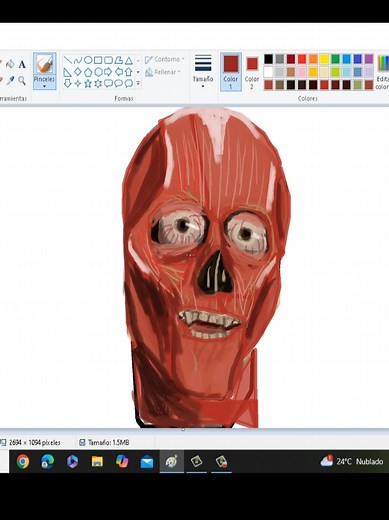This screenshot has height=520, width=389.
Task: Choose the Diamond shape
Action: [78, 72]
